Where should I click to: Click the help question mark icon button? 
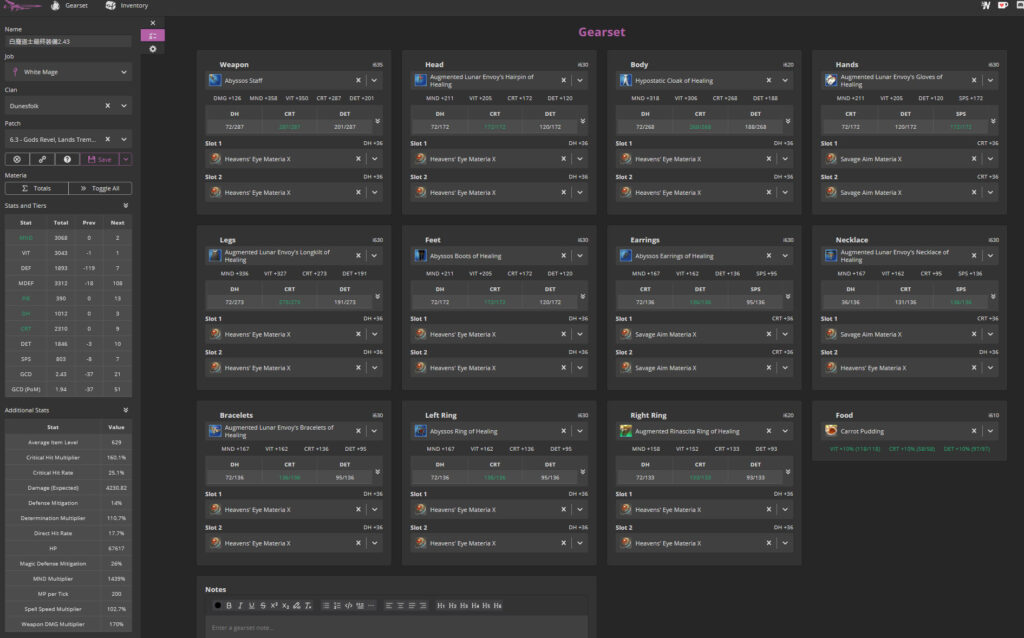[68, 159]
